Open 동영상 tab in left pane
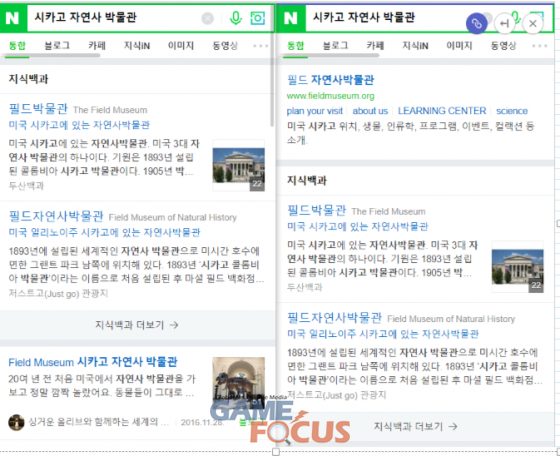The width and height of the screenshot is (560, 456). (225, 46)
